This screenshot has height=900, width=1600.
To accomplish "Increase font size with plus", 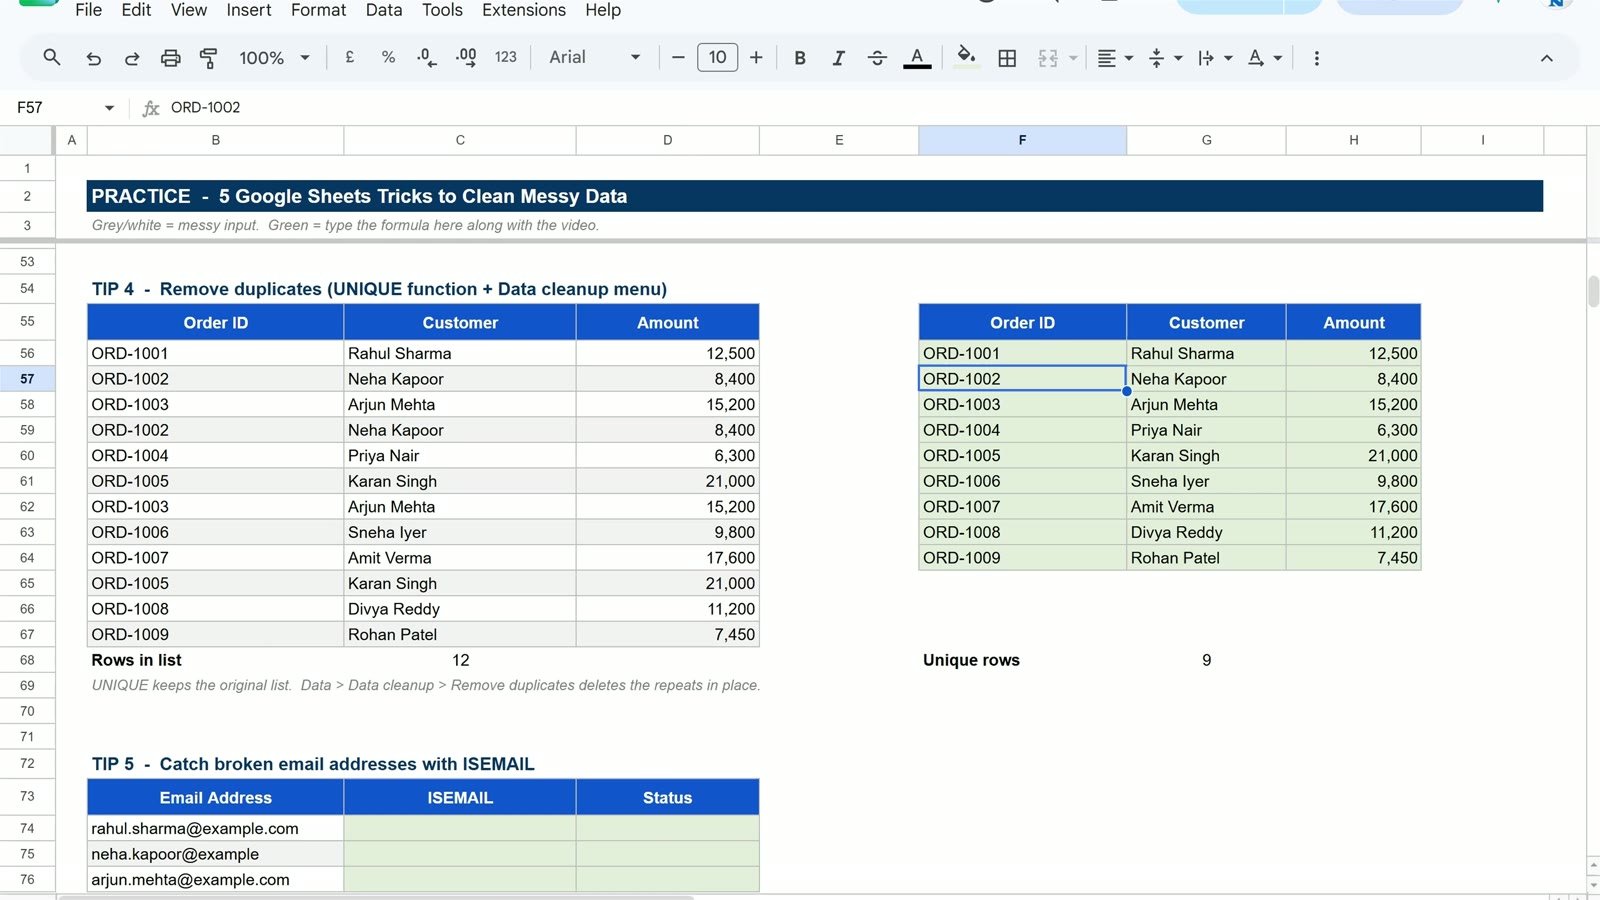I will pyautogui.click(x=756, y=57).
